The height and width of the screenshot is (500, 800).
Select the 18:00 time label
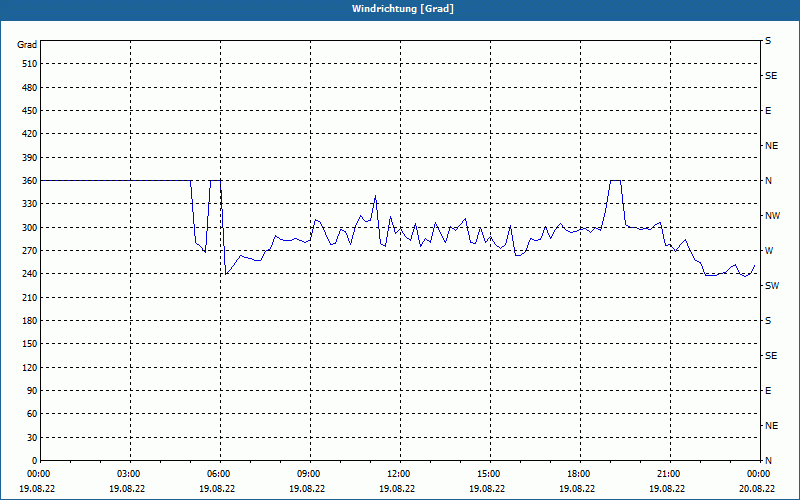[579, 474]
